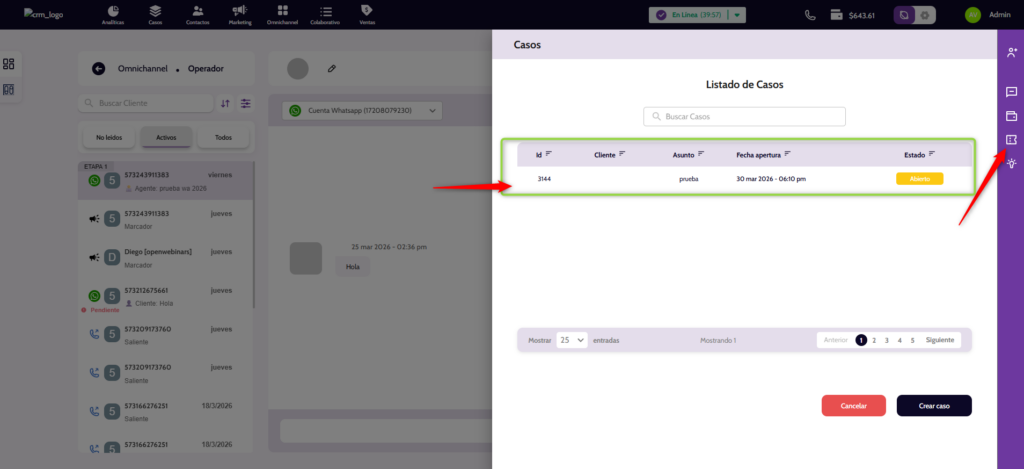Click the Buscar Casos search field
This screenshot has height=469, width=1024.
point(744,117)
